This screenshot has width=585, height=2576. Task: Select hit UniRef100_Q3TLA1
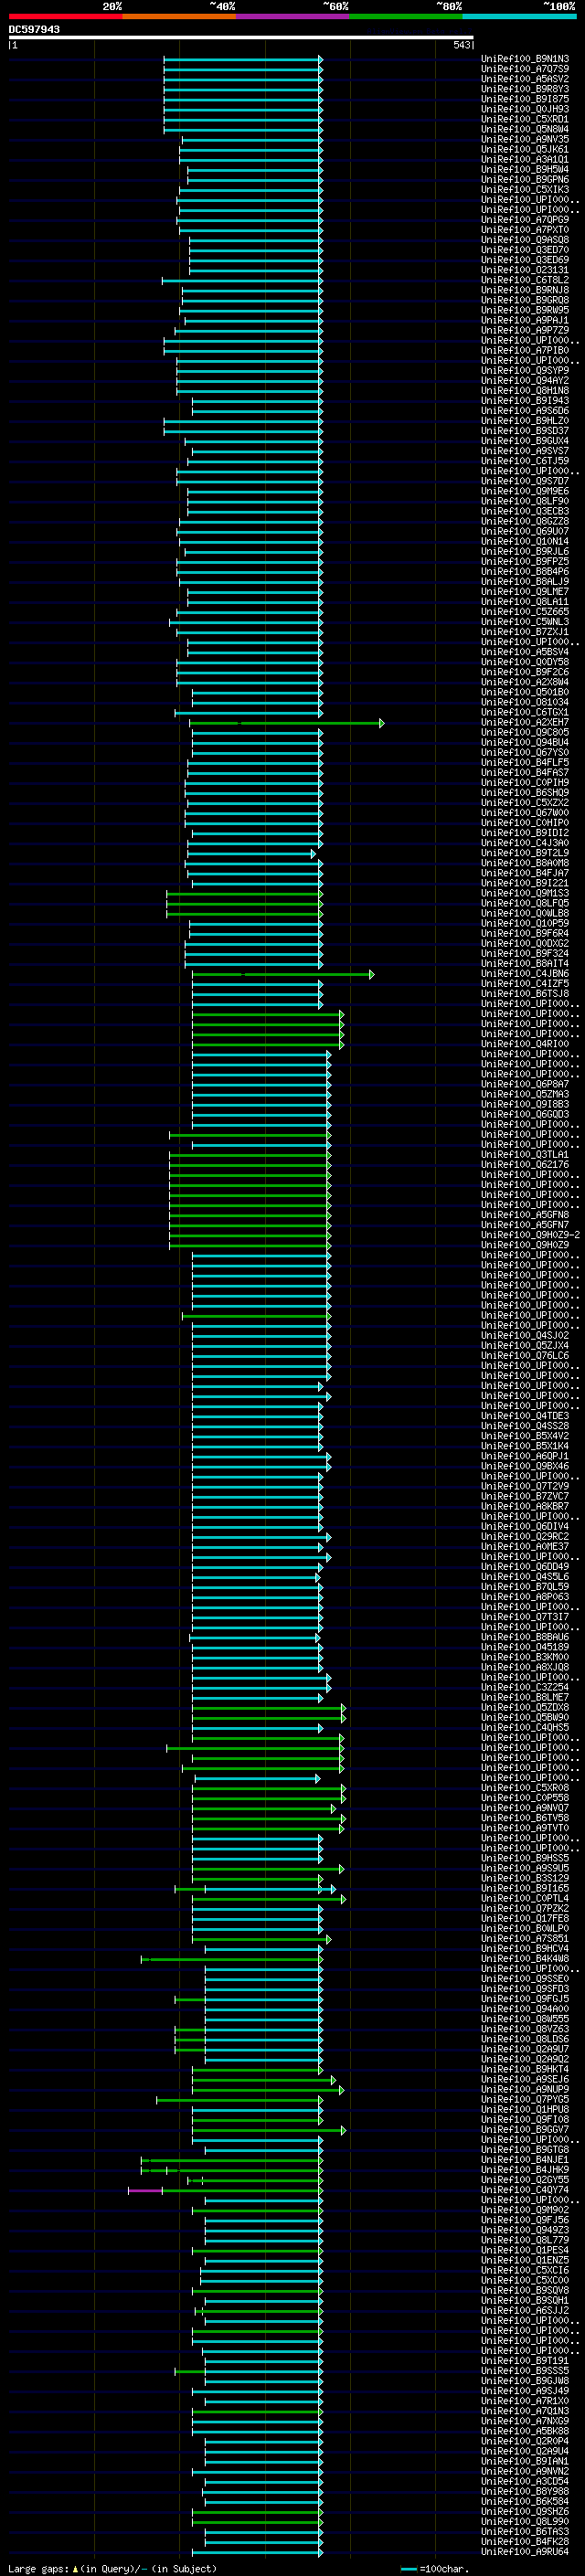pos(525,1154)
